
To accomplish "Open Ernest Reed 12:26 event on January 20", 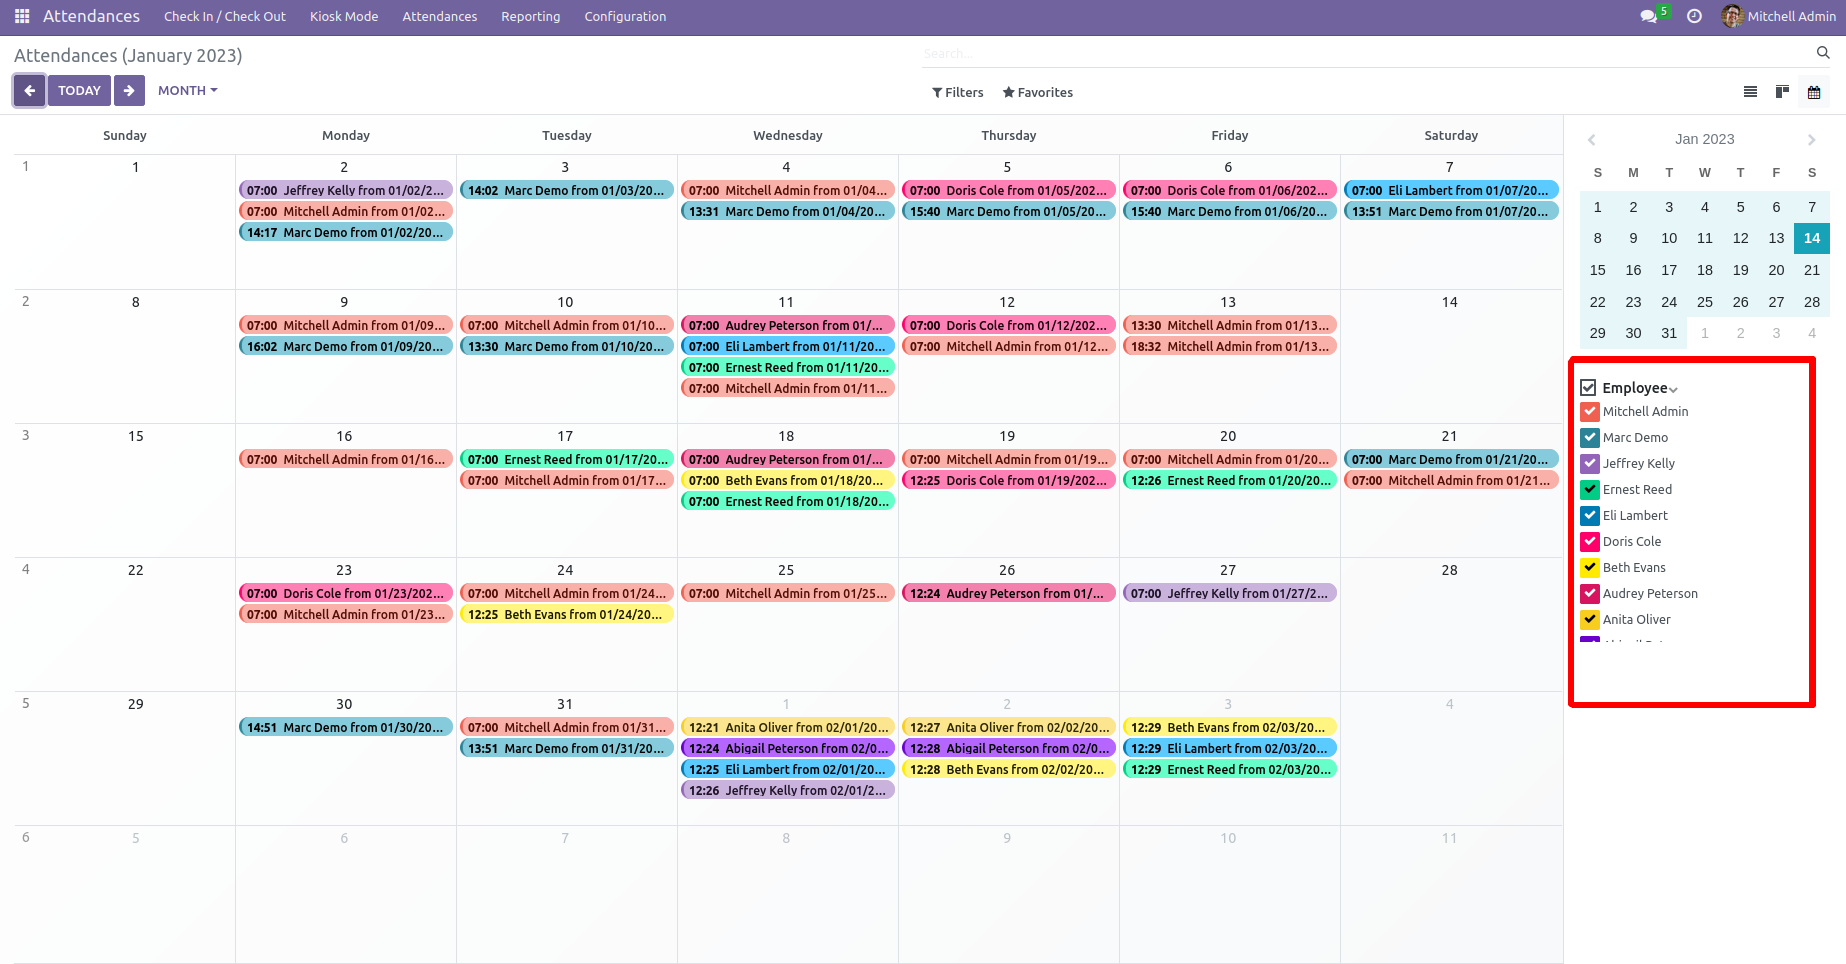I will [x=1230, y=480].
